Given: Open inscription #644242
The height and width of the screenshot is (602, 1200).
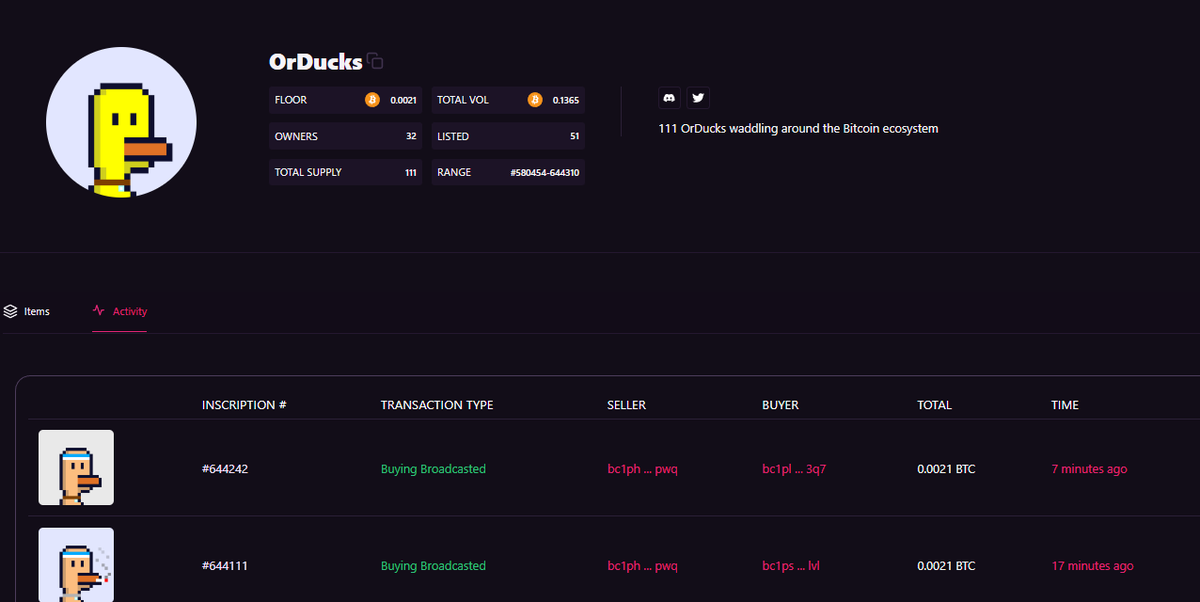Looking at the screenshot, I should coord(225,469).
